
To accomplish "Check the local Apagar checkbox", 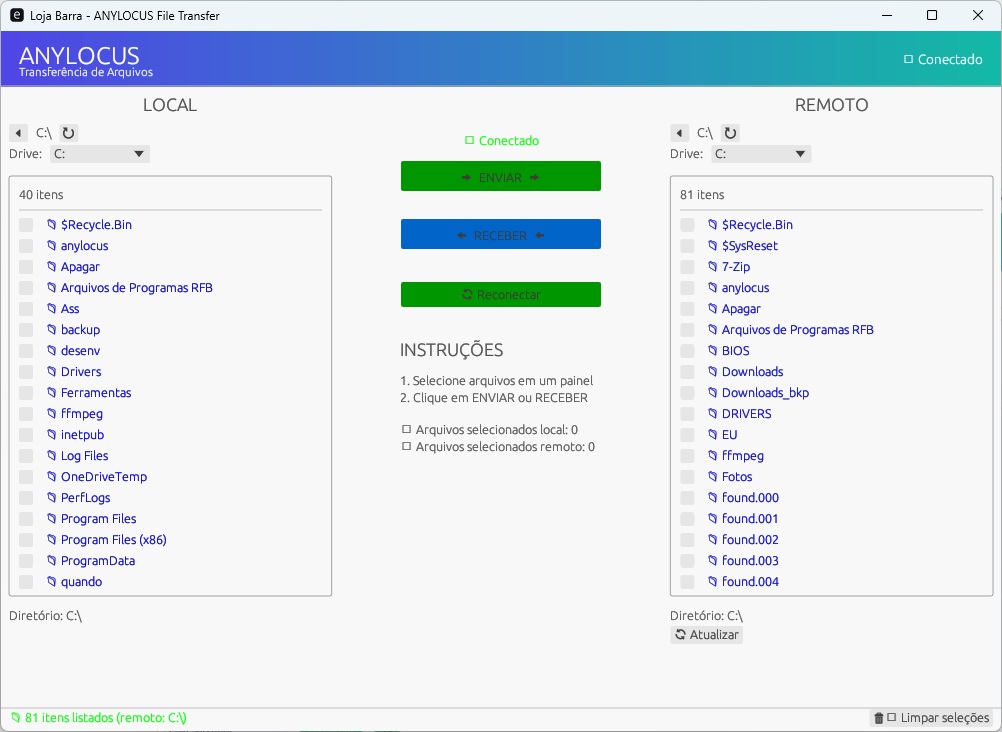I will [26, 267].
